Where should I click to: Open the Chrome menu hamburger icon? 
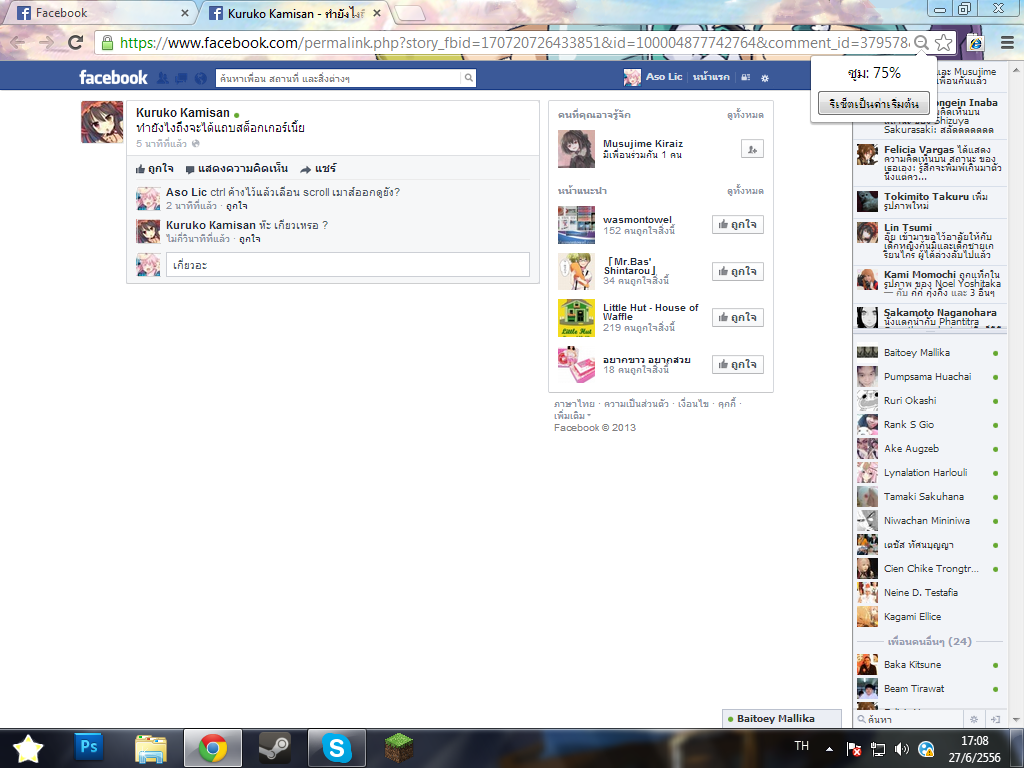(x=1008, y=42)
